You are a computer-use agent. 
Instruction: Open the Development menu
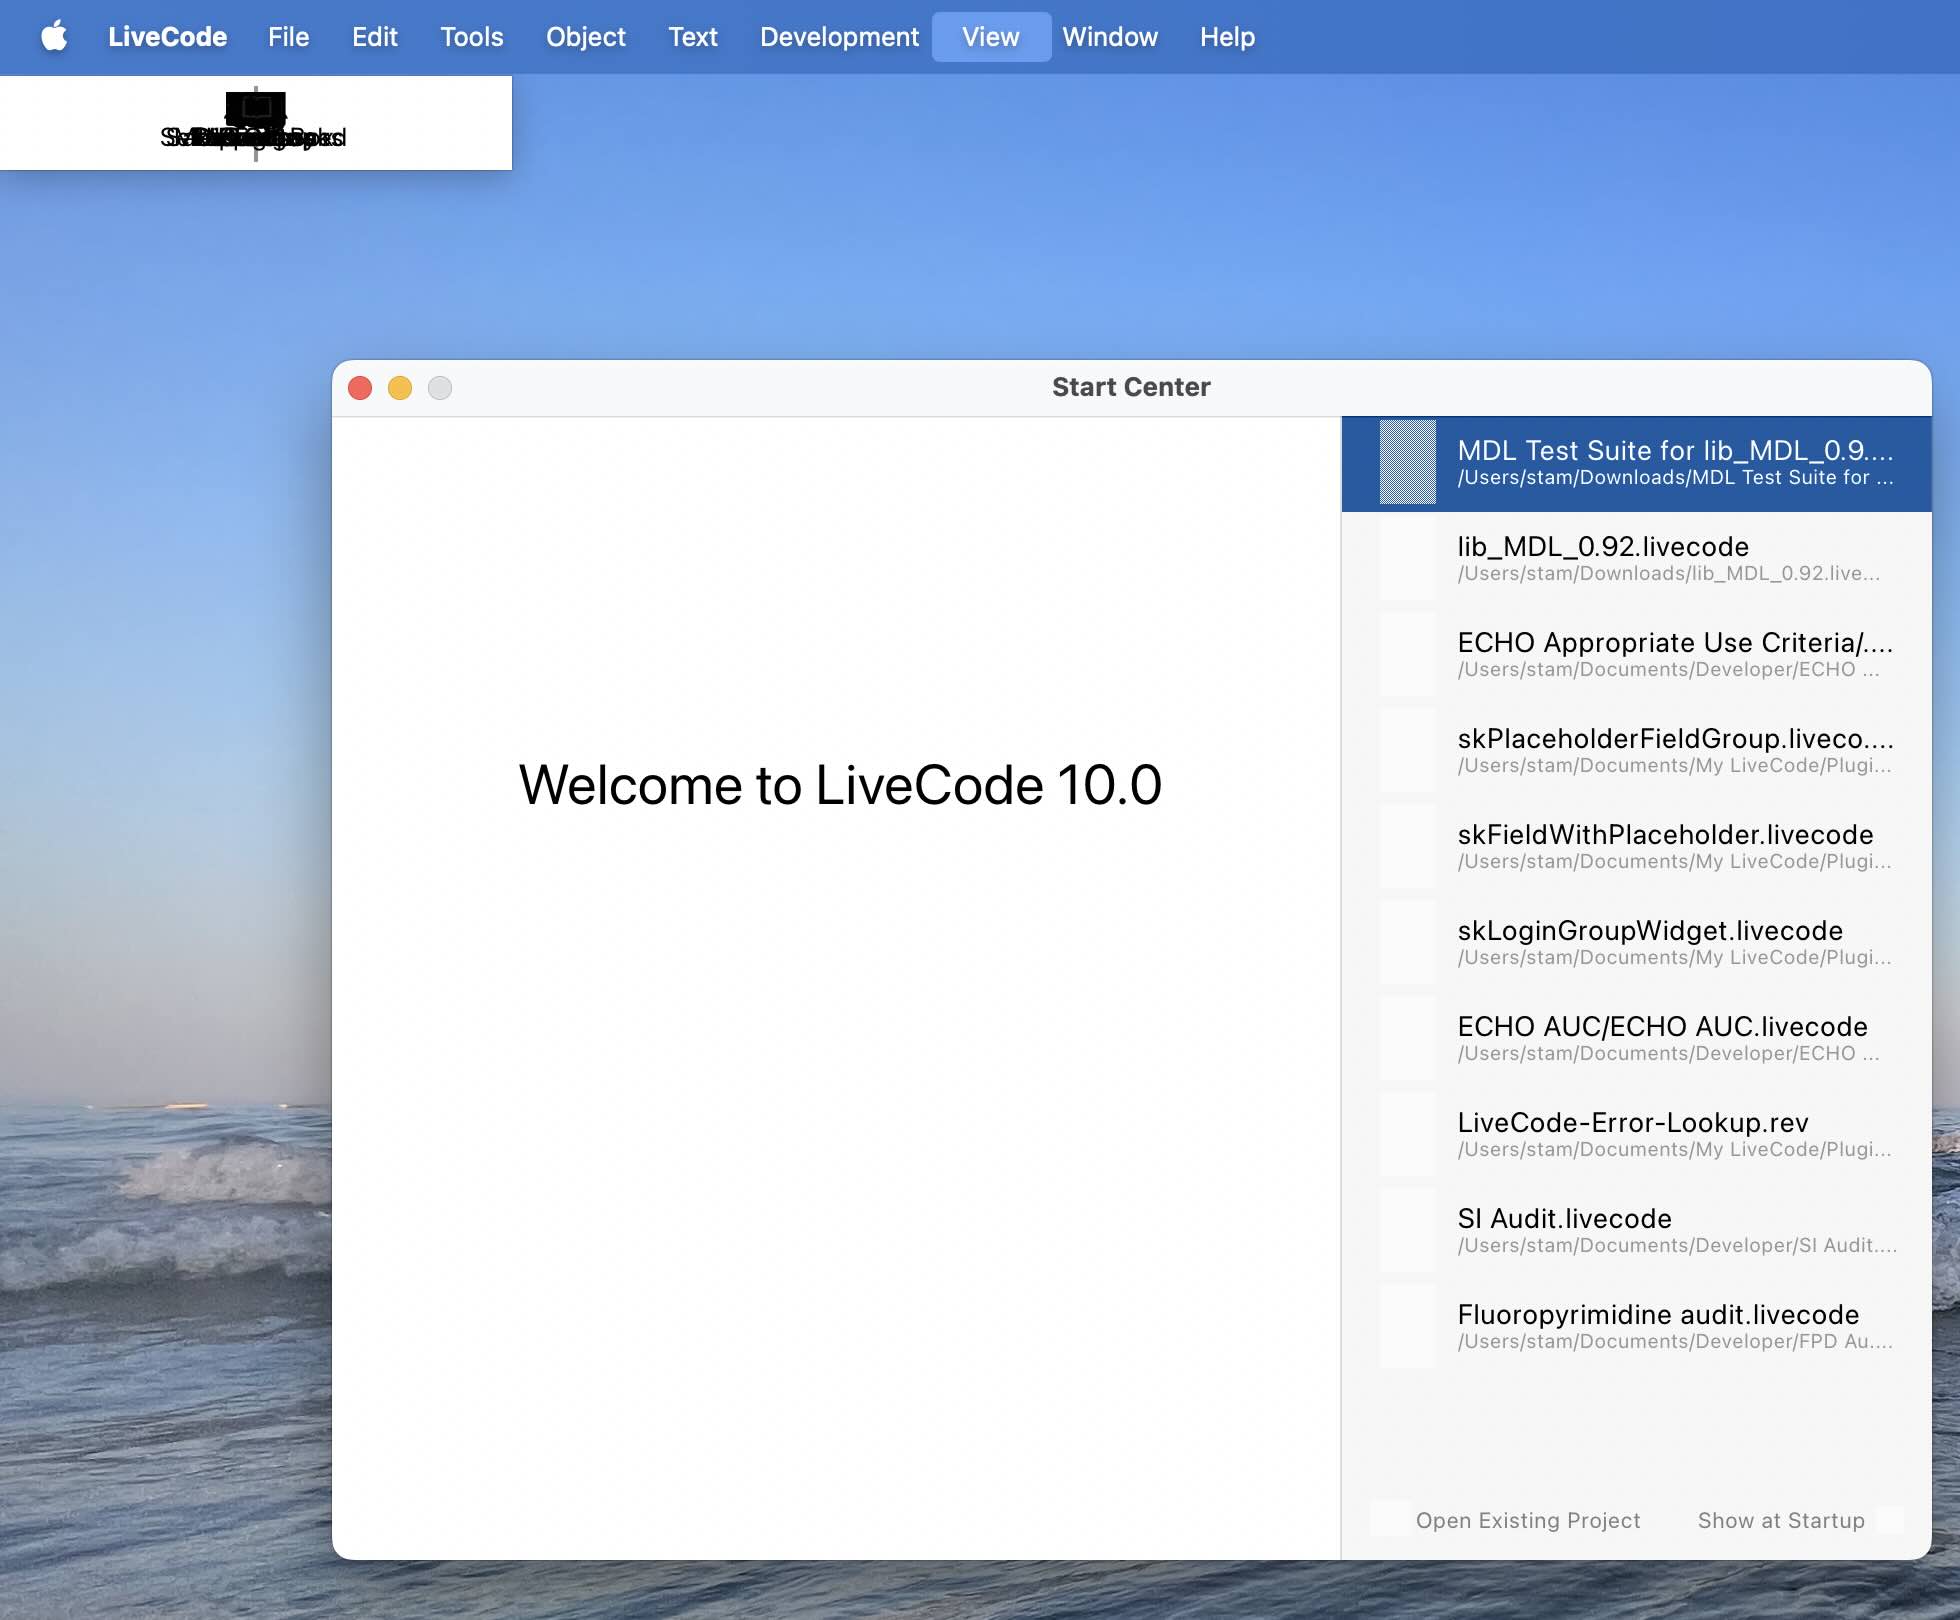click(838, 37)
